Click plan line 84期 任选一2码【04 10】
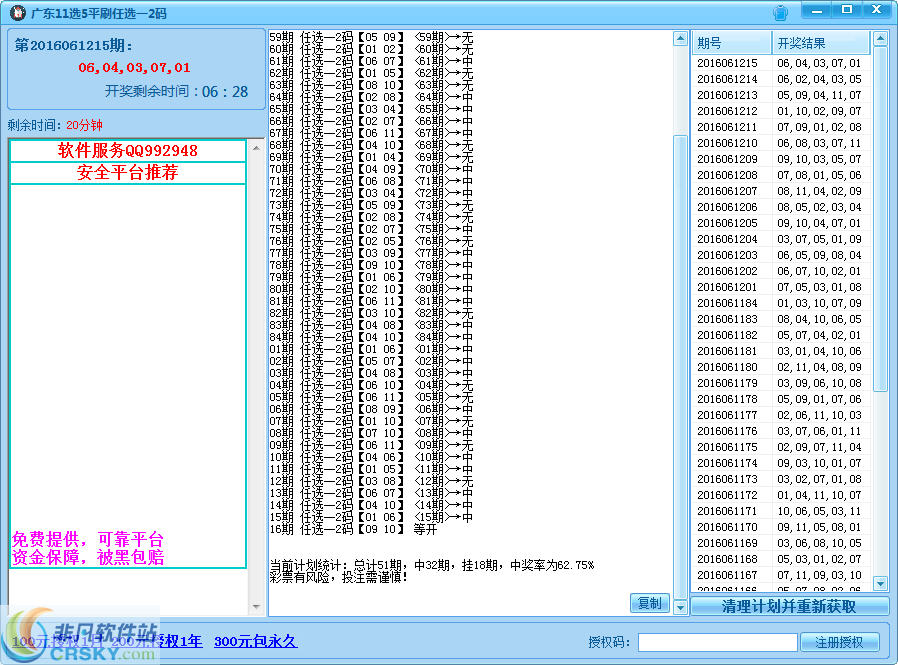 click(x=372, y=337)
